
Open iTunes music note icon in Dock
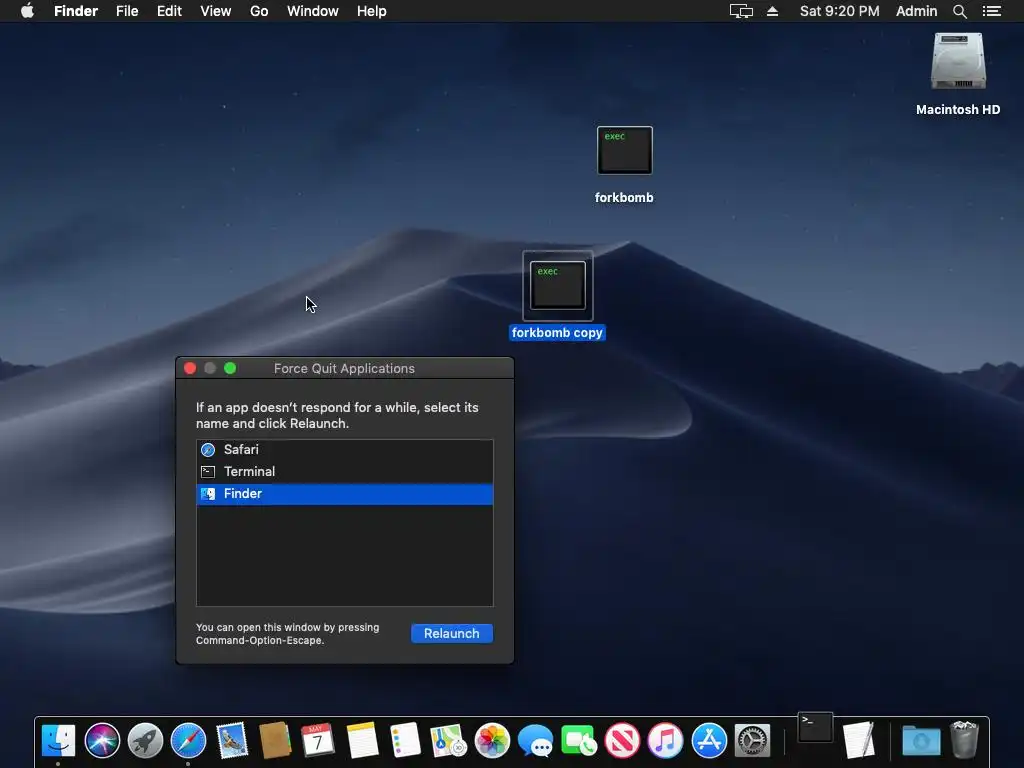pos(665,741)
